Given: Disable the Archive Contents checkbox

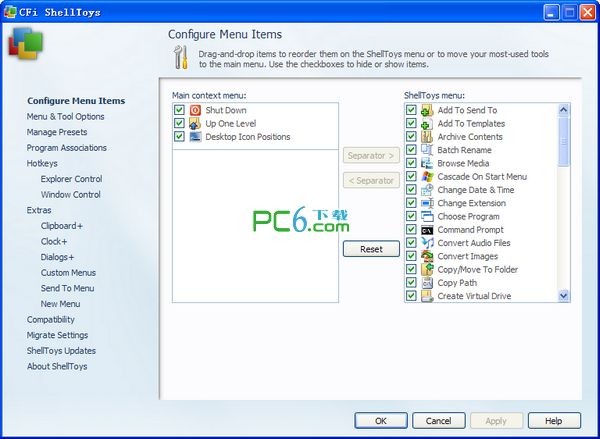Looking at the screenshot, I should (411, 137).
